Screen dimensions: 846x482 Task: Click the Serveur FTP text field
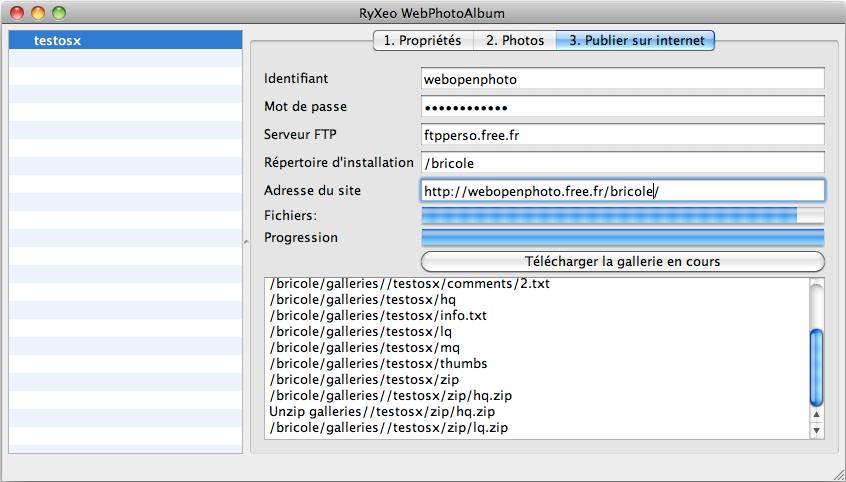[x=623, y=135]
